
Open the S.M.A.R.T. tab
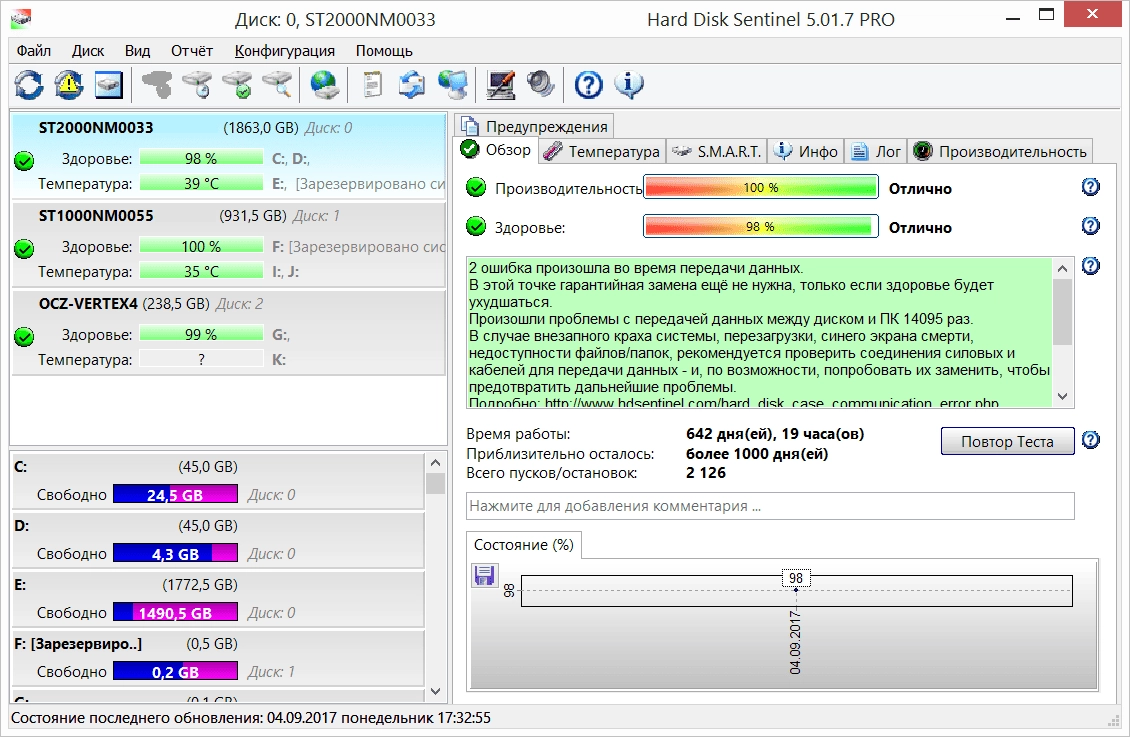click(716, 151)
